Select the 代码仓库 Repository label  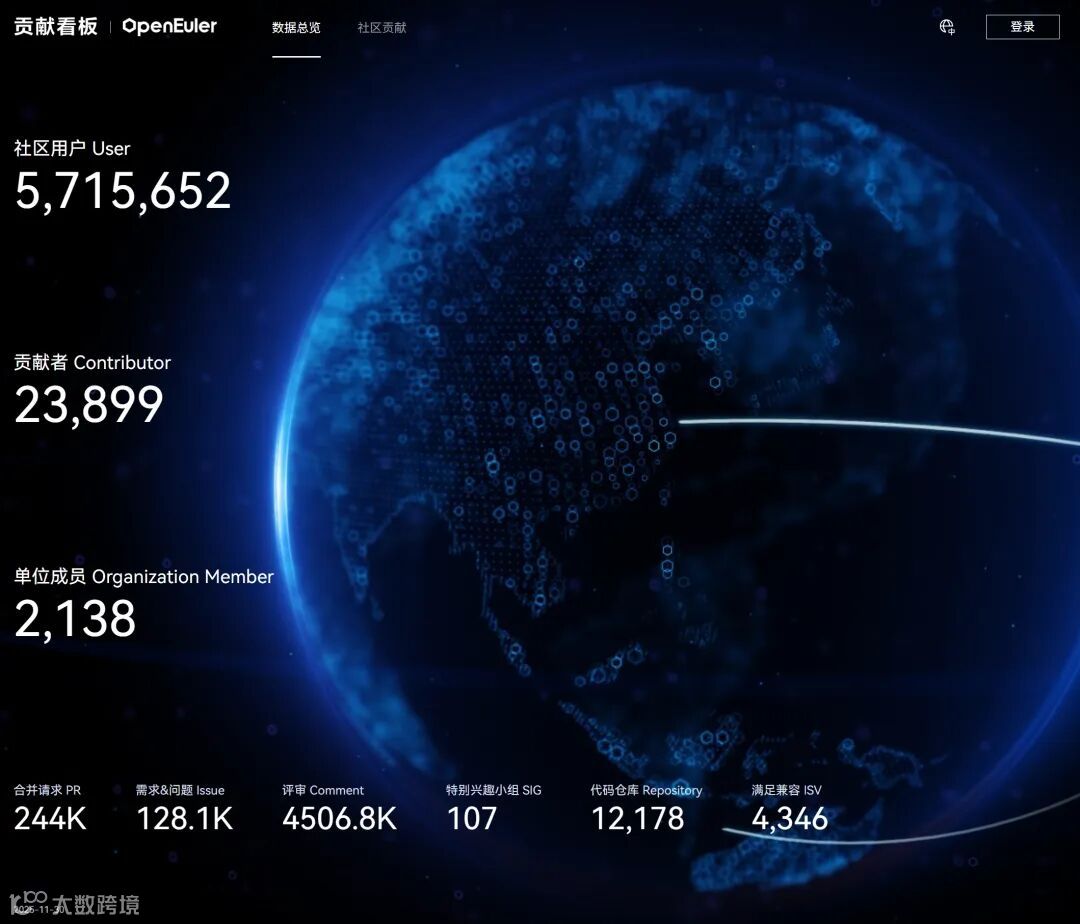click(x=646, y=790)
